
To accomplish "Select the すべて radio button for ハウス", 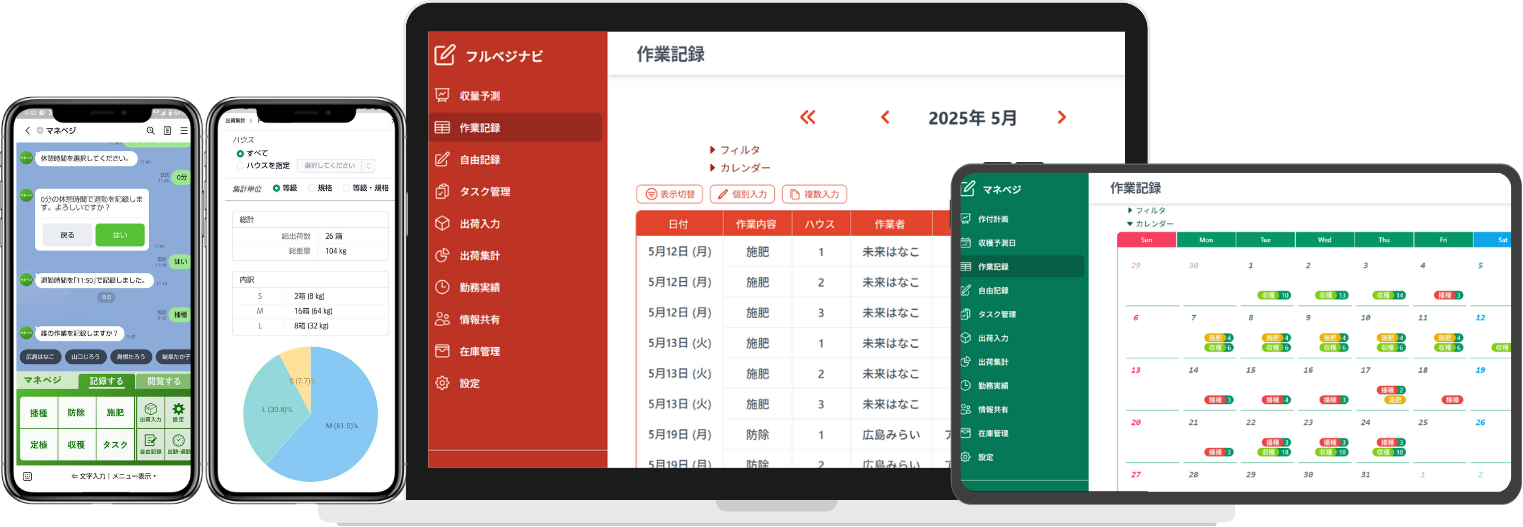I will [239, 154].
